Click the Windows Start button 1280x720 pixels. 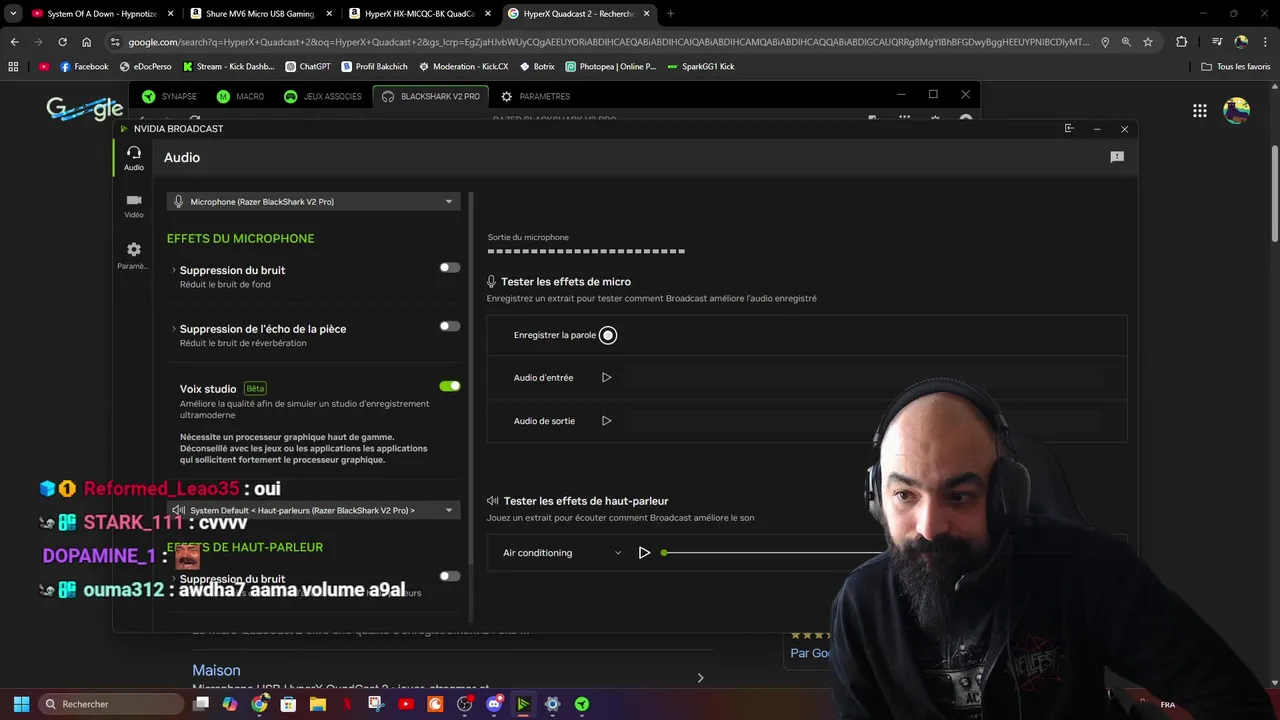click(21, 704)
